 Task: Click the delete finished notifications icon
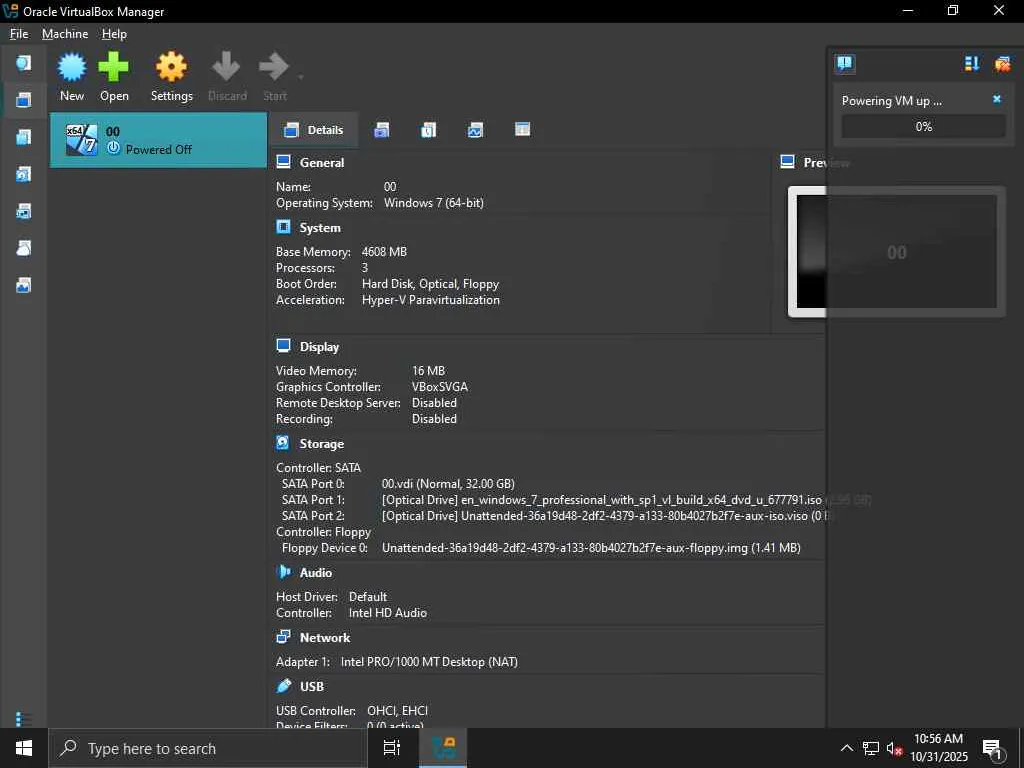1002,63
